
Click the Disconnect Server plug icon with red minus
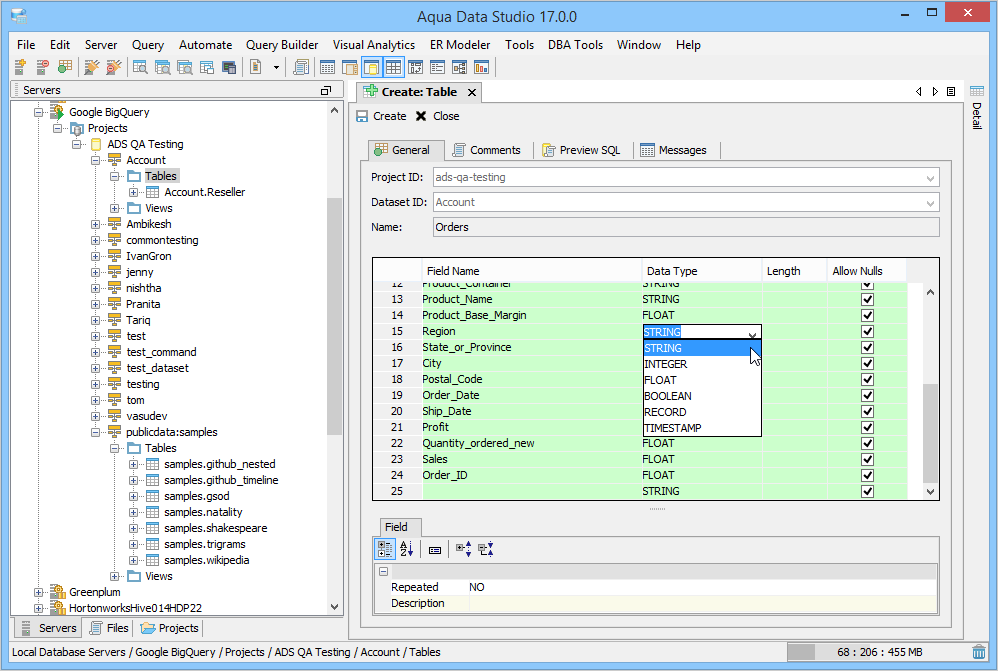(114, 67)
